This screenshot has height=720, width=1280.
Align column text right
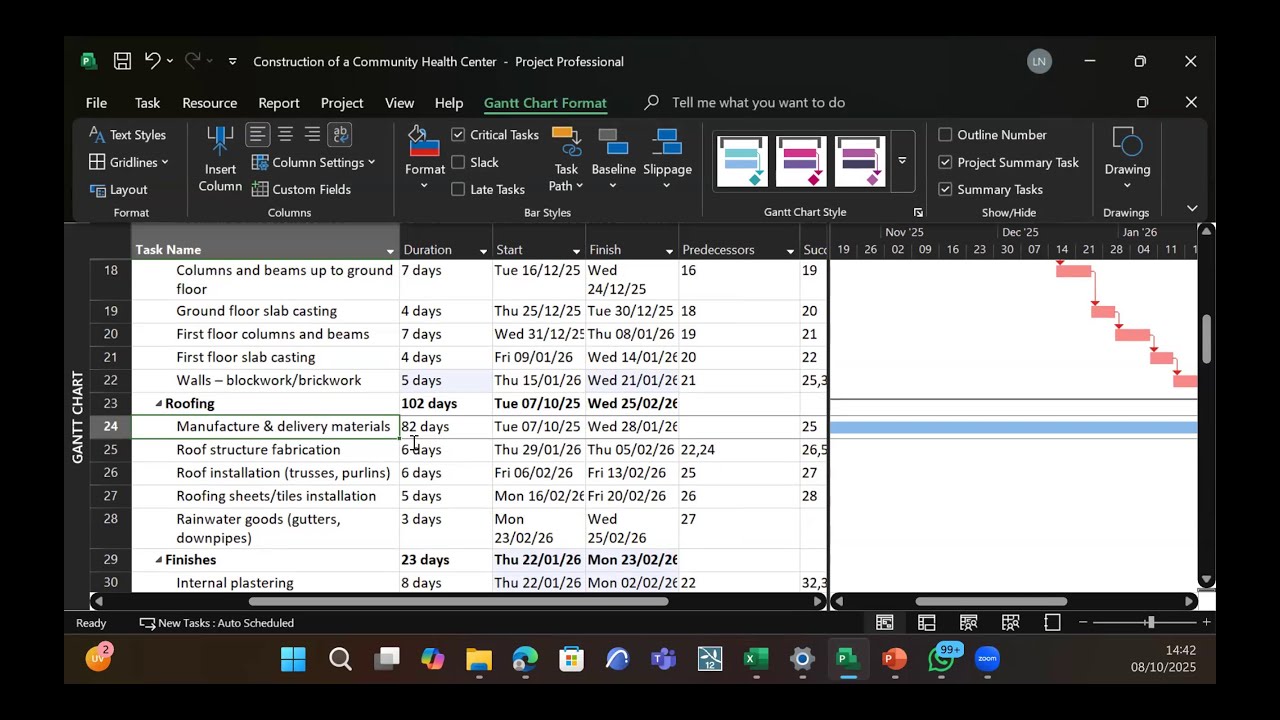pyautogui.click(x=312, y=134)
